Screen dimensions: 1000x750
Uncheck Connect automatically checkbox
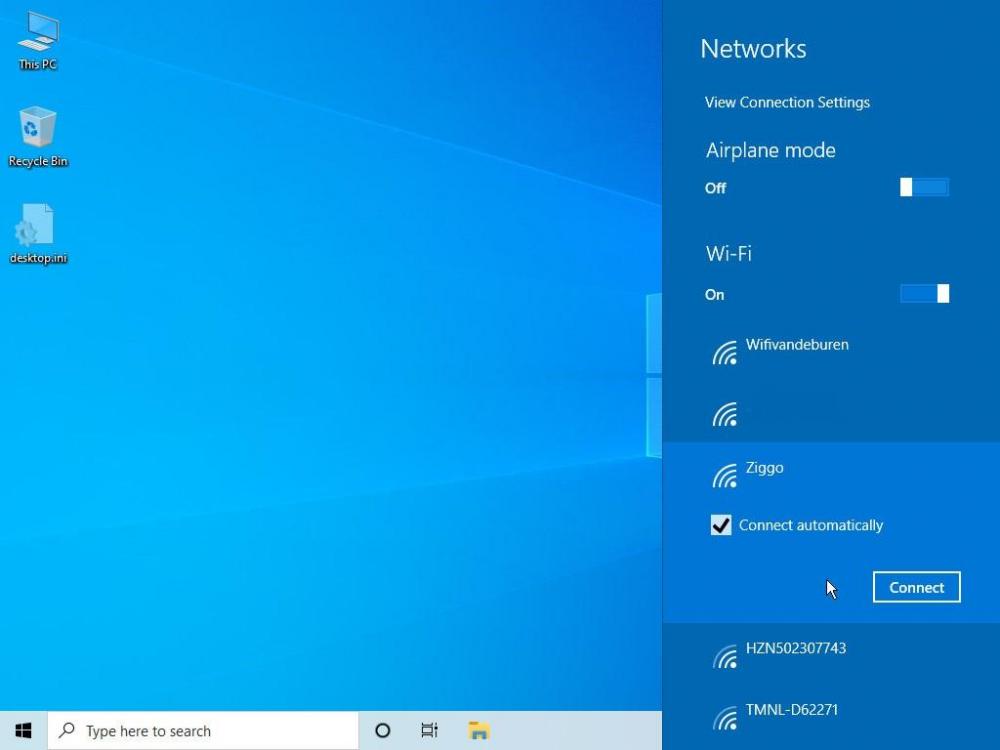pyautogui.click(x=721, y=525)
